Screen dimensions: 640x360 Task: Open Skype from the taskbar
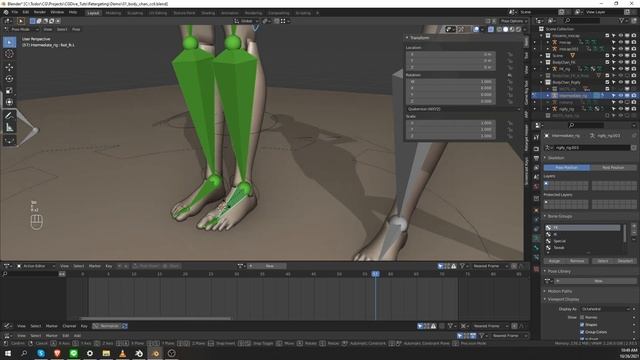click(41, 353)
